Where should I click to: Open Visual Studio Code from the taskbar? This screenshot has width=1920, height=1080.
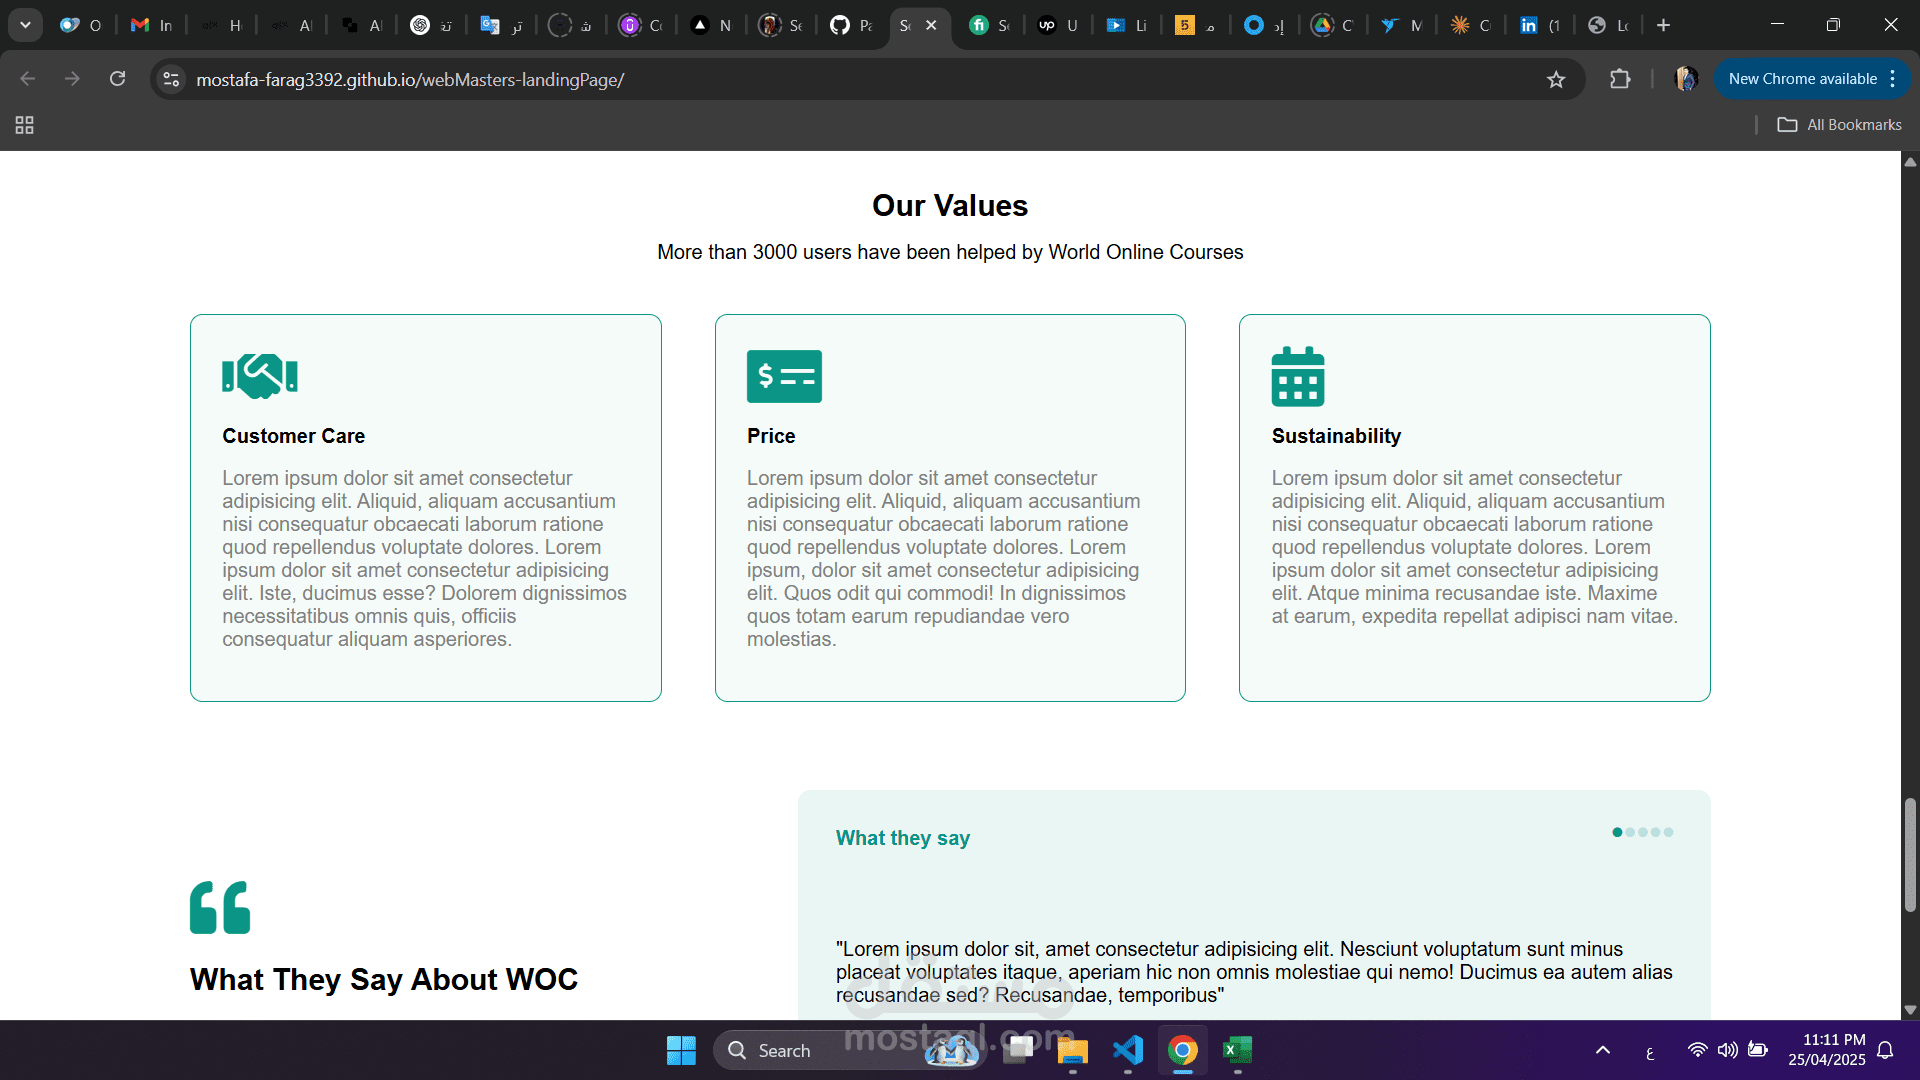coord(1127,1050)
